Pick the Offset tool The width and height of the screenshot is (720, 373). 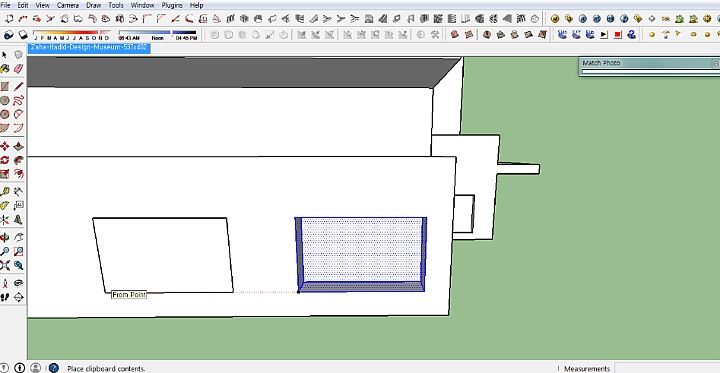coord(18,174)
